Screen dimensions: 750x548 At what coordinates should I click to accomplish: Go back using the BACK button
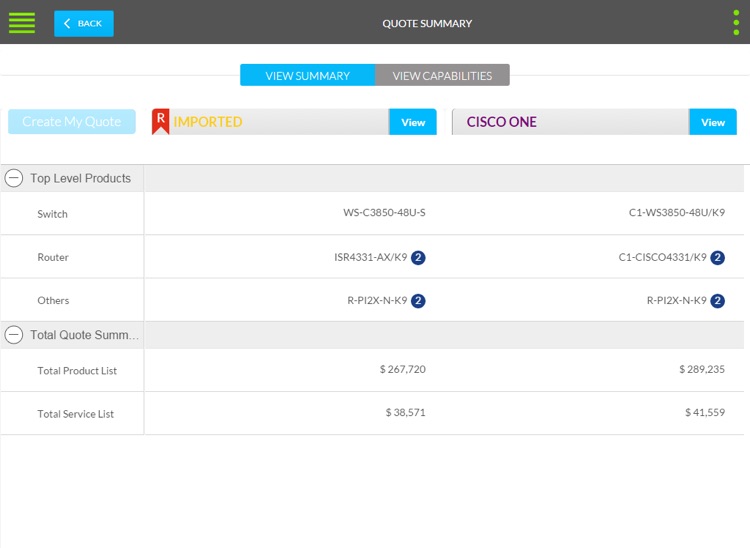84,23
